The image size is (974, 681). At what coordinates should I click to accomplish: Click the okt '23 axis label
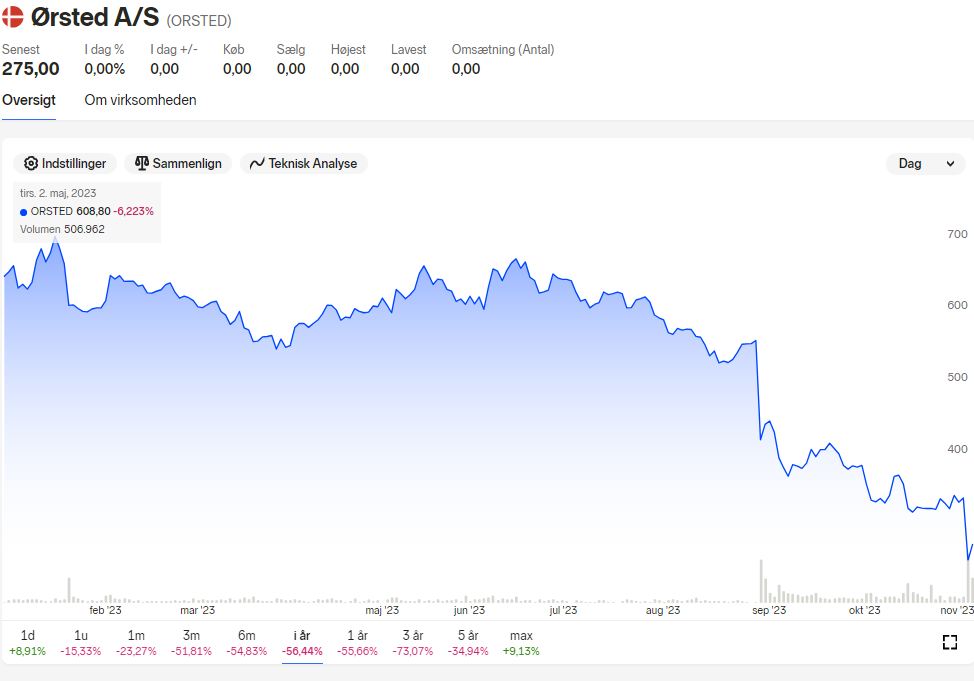pos(865,610)
